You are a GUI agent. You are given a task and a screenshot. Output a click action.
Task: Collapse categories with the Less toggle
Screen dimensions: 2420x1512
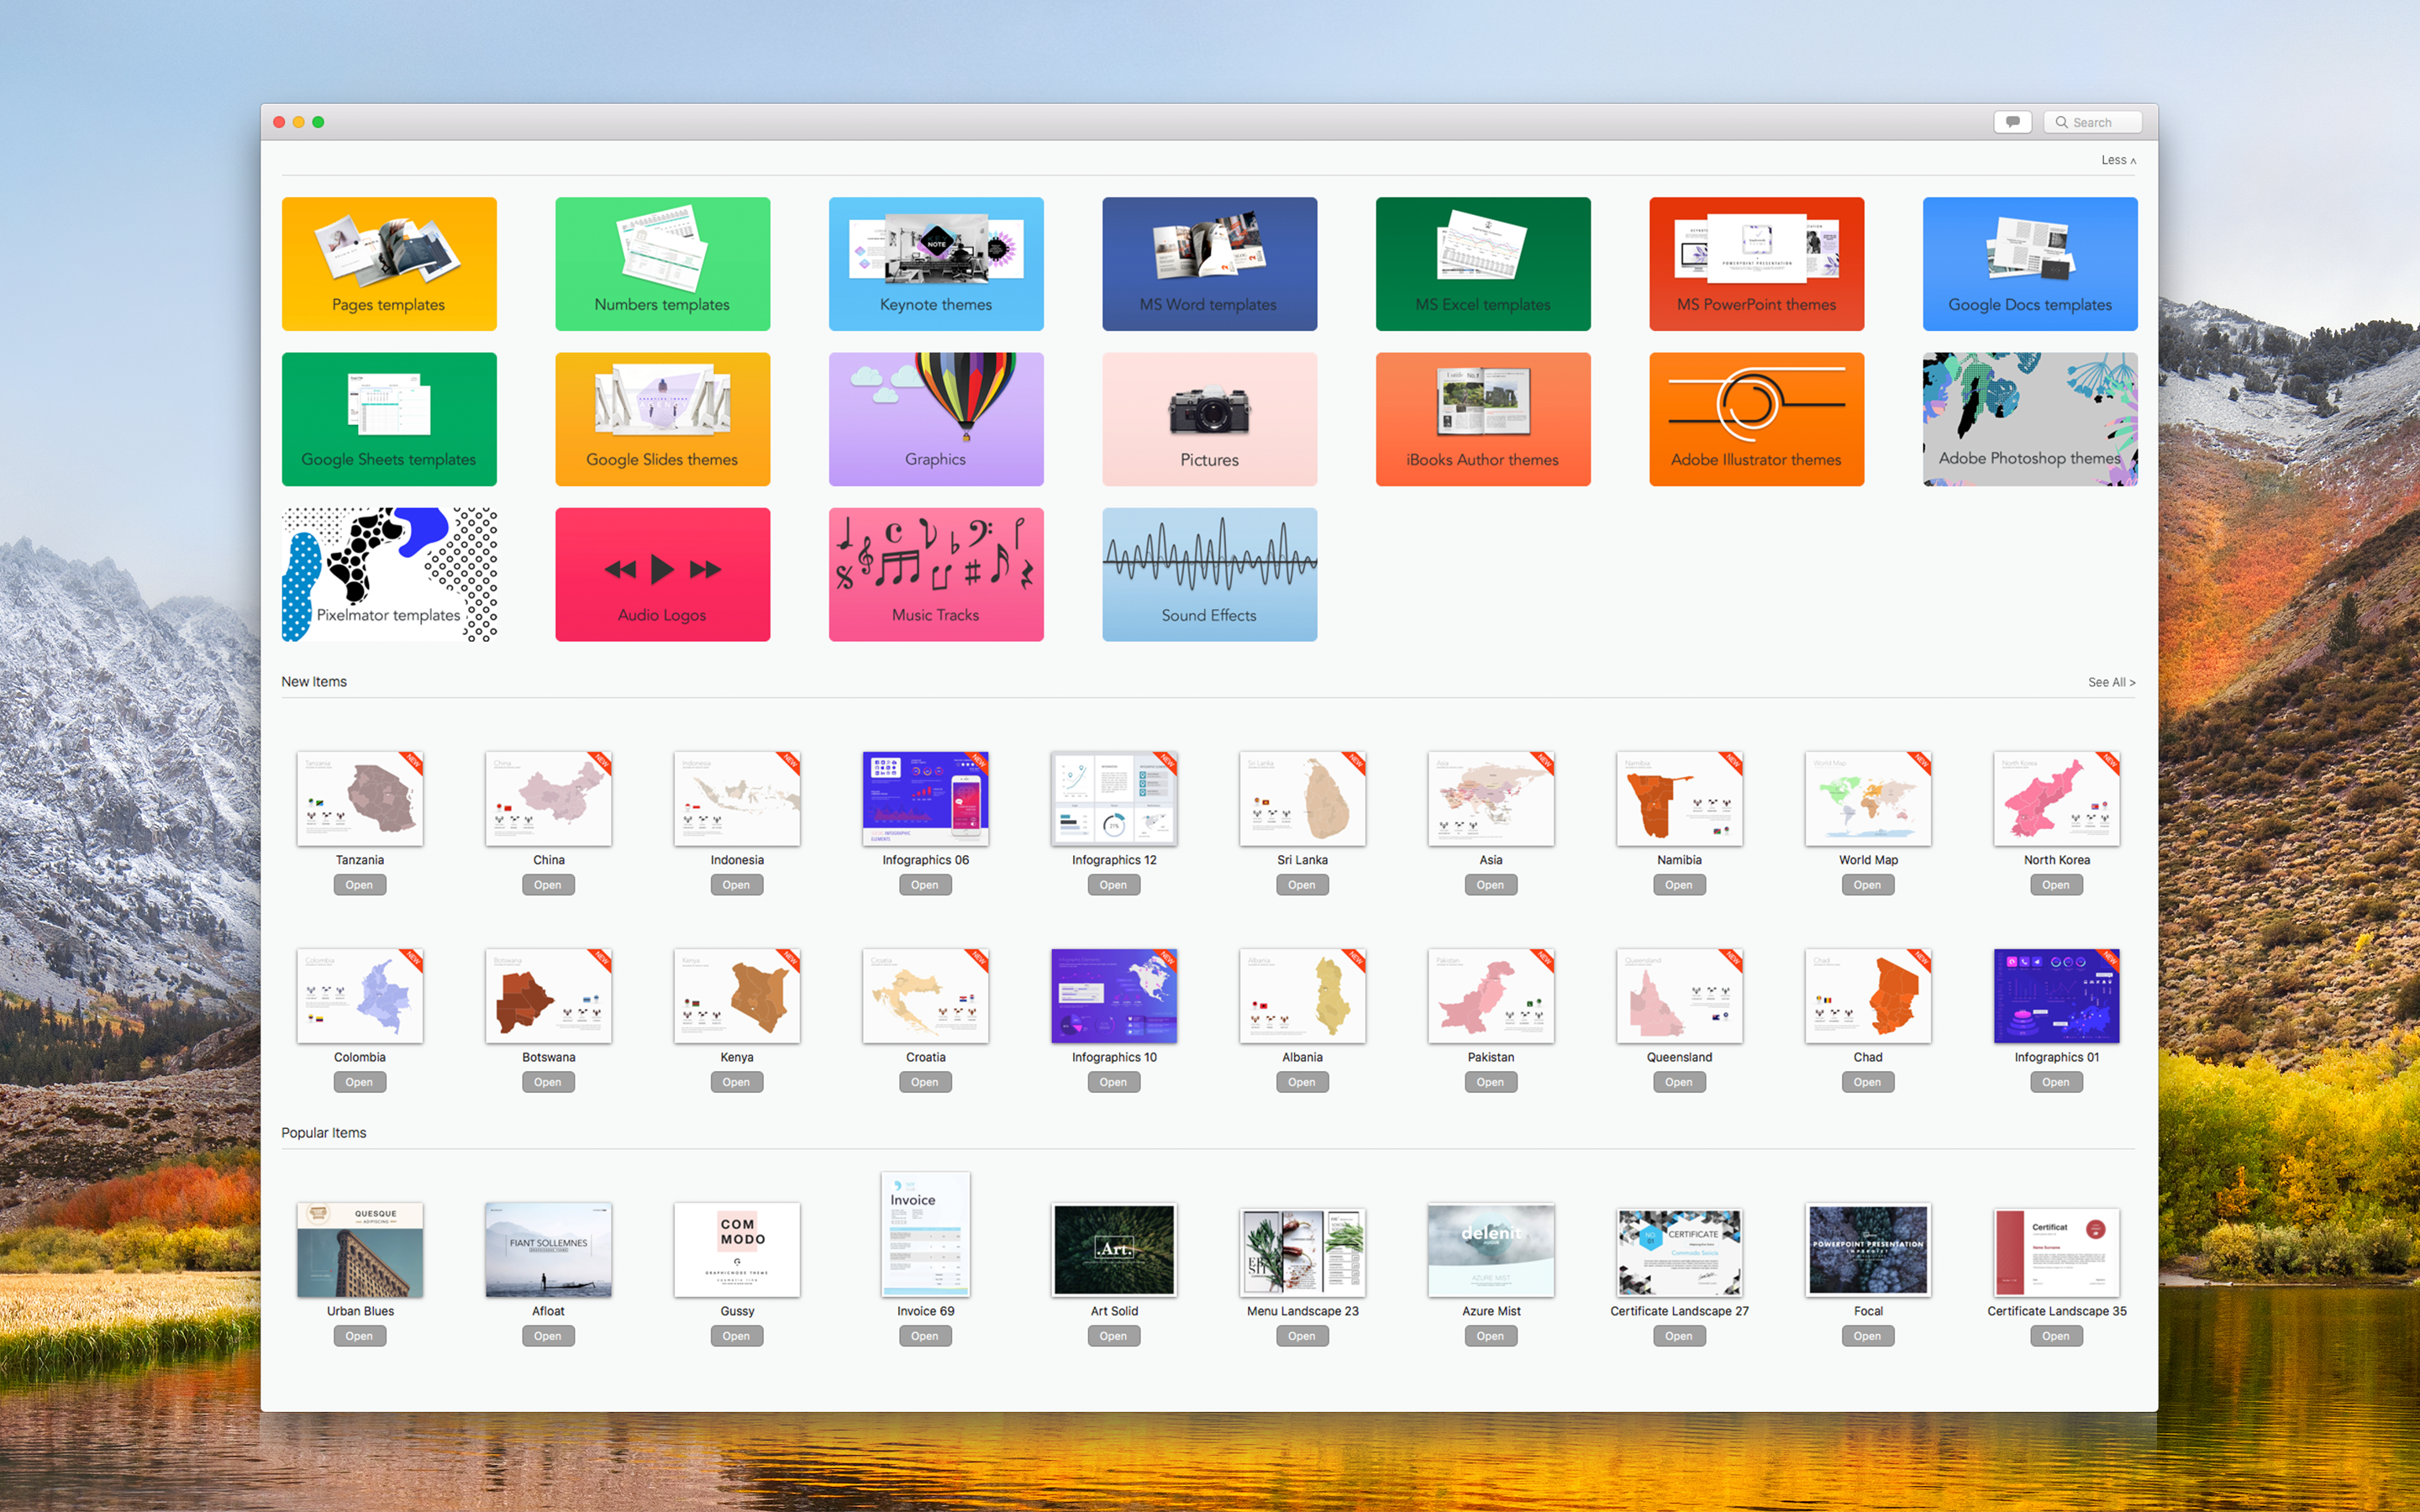point(2117,160)
